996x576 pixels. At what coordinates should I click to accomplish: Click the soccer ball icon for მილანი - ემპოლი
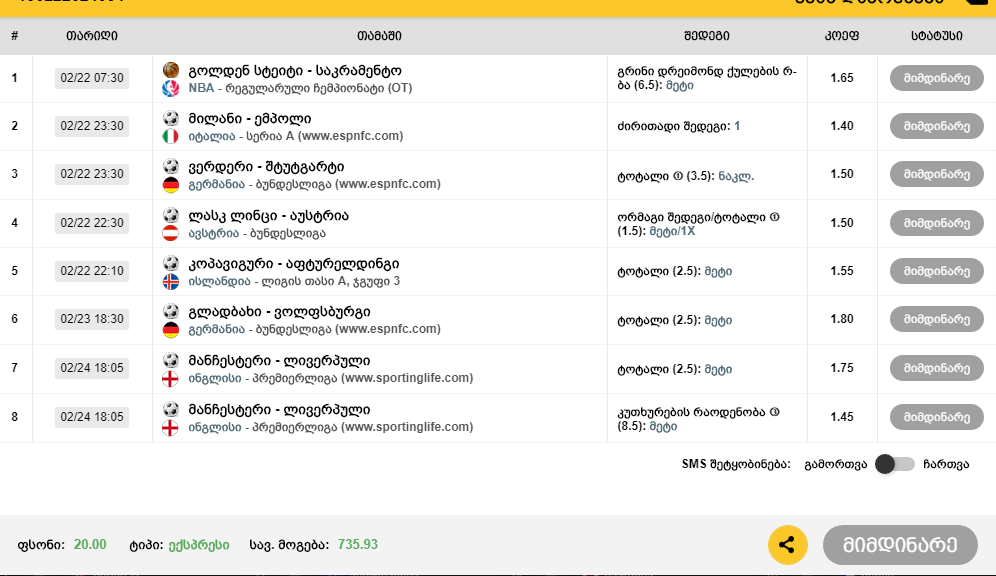(170, 118)
